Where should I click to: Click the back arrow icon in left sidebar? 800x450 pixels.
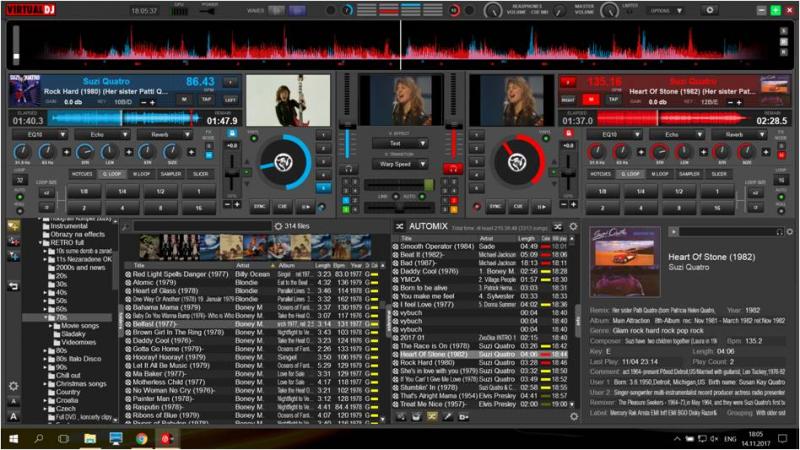click(x=14, y=286)
